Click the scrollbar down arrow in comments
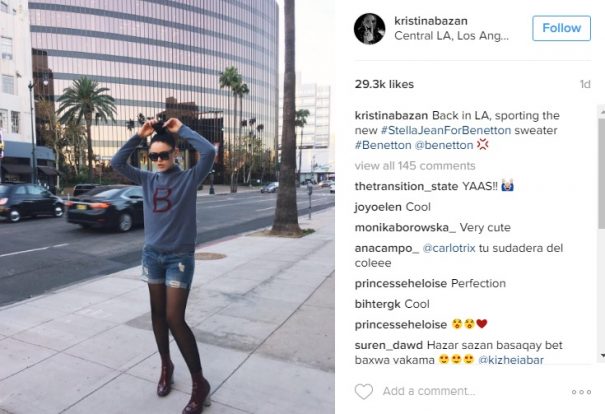The height and width of the screenshot is (414, 605). [x=602, y=355]
